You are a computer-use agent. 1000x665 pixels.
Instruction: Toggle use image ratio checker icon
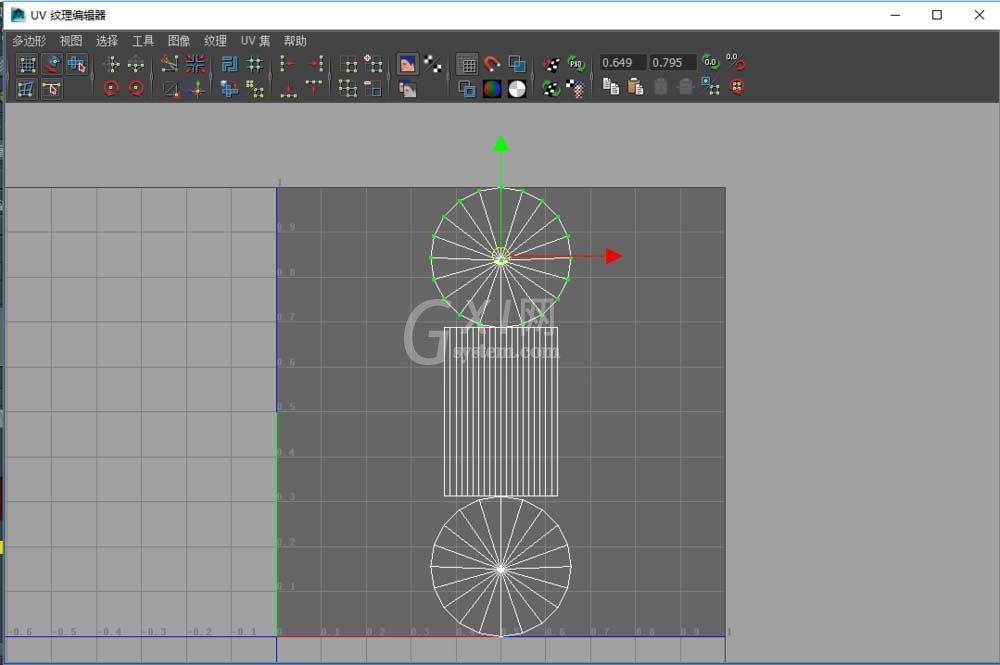click(x=576, y=89)
